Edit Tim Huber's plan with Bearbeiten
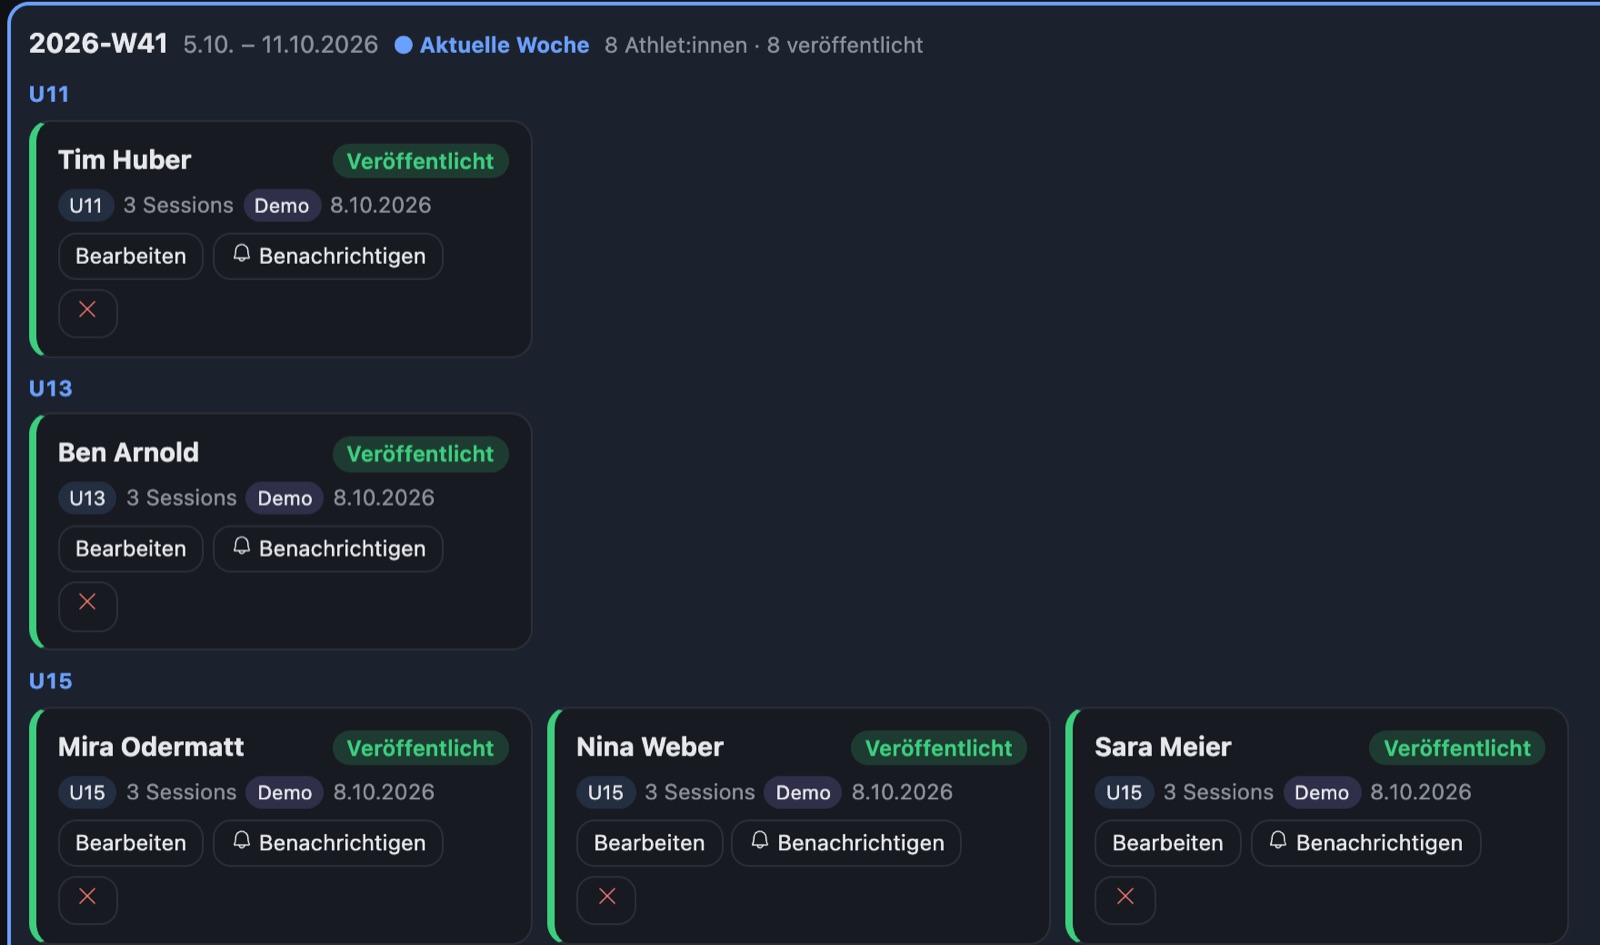 [131, 256]
